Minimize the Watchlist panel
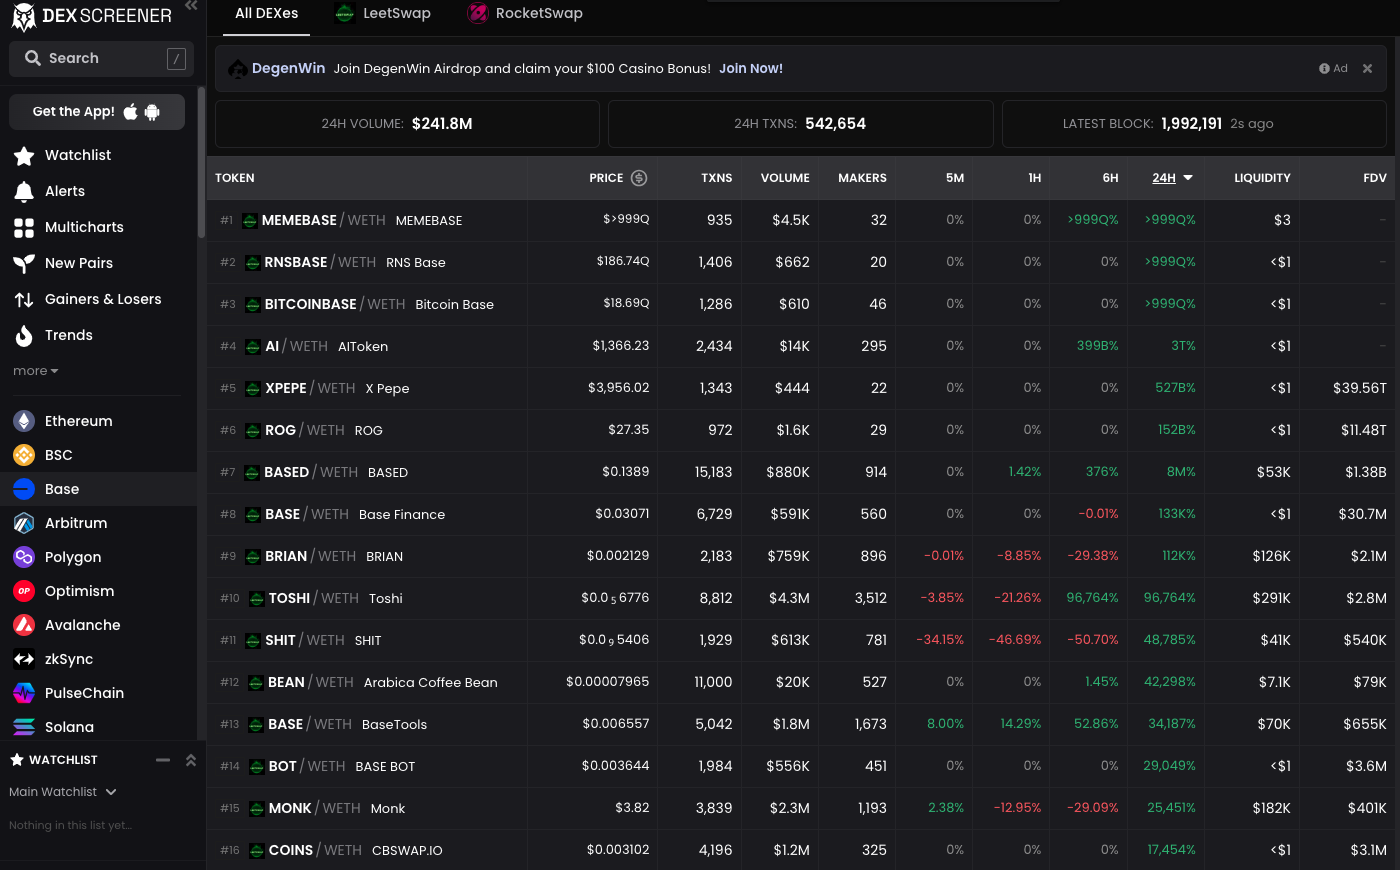Image resolution: width=1400 pixels, height=870 pixels. (163, 760)
